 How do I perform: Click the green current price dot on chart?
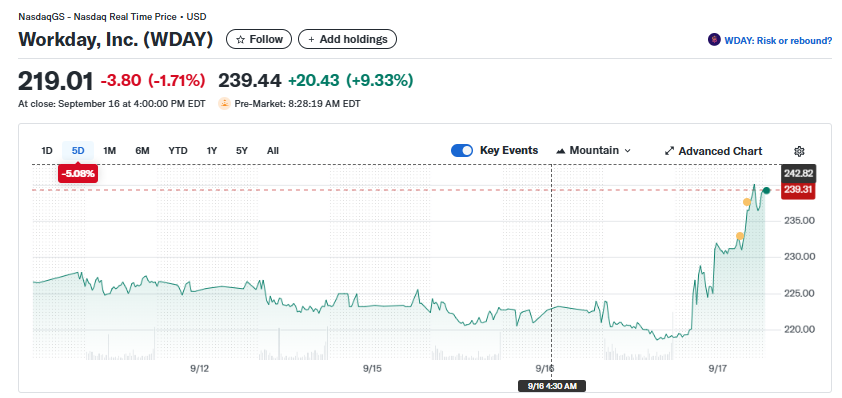(x=767, y=191)
